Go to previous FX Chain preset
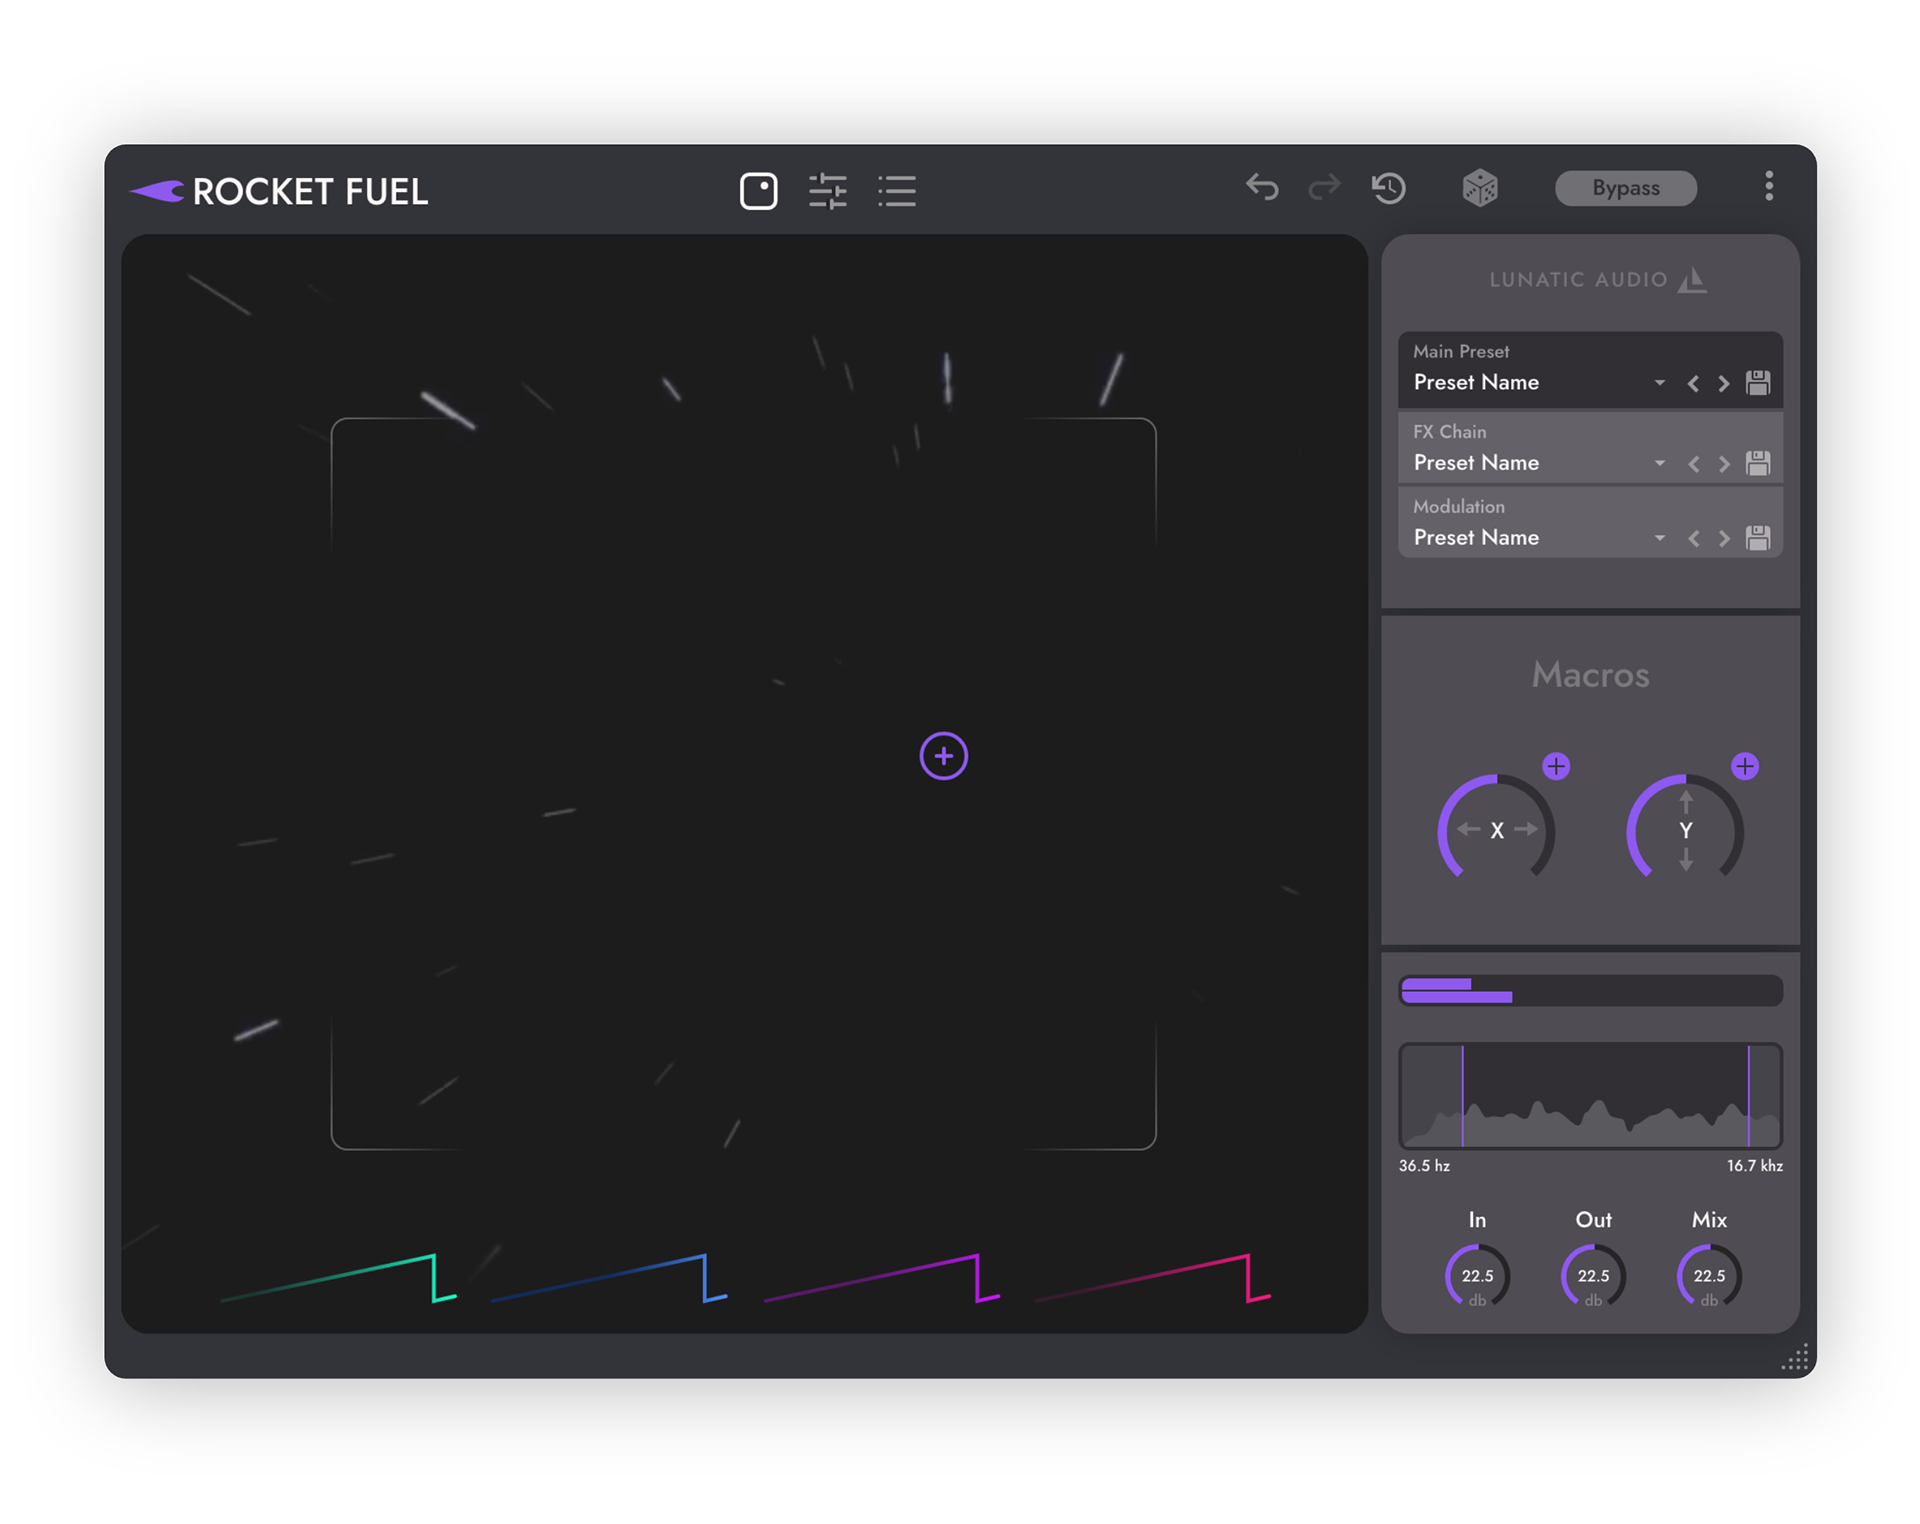The height and width of the screenshot is (1524, 1920). pos(1693,463)
